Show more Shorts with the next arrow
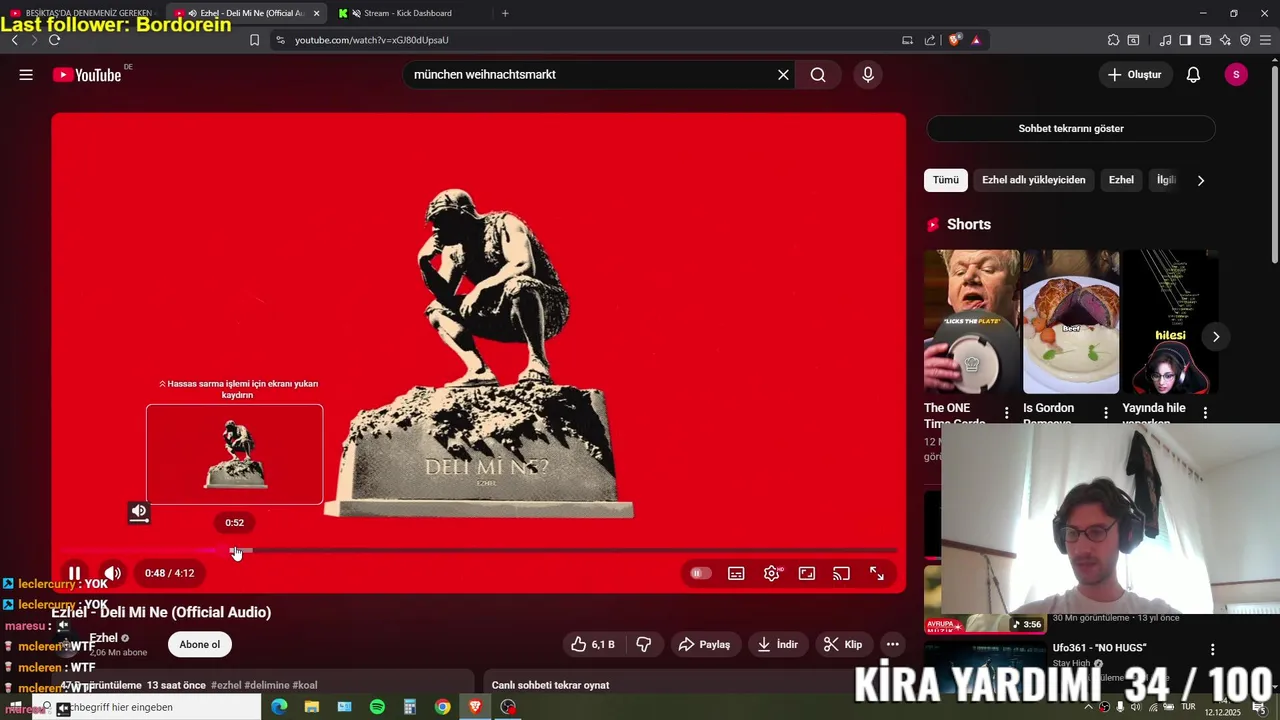1280x720 pixels. tap(1216, 337)
